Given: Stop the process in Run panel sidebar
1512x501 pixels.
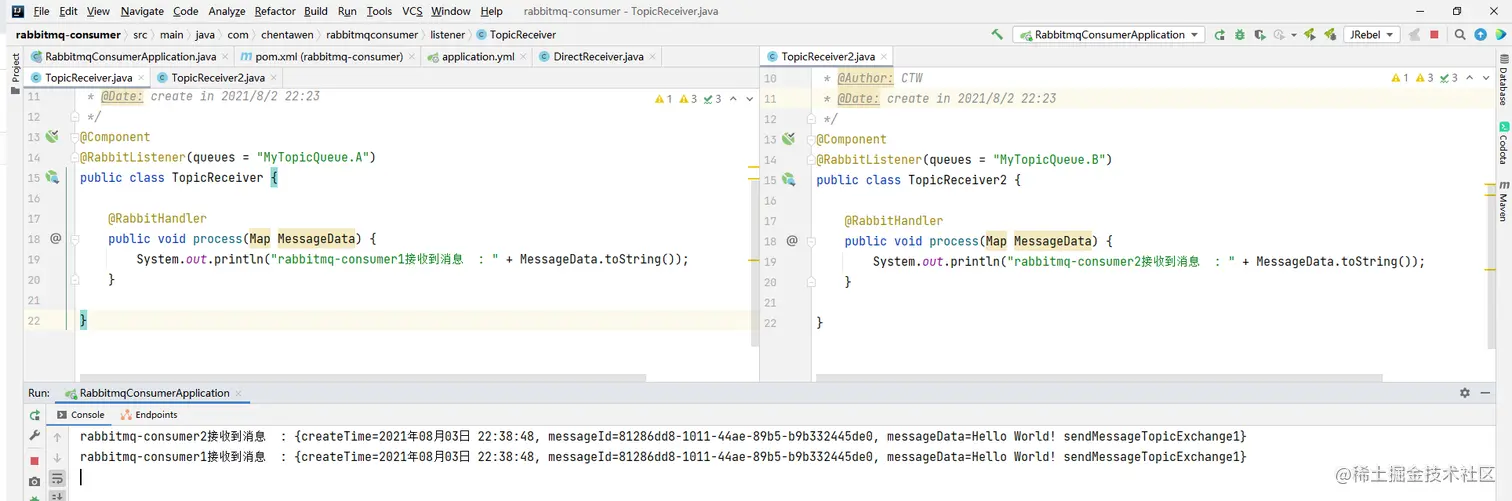Looking at the screenshot, I should pos(35,460).
